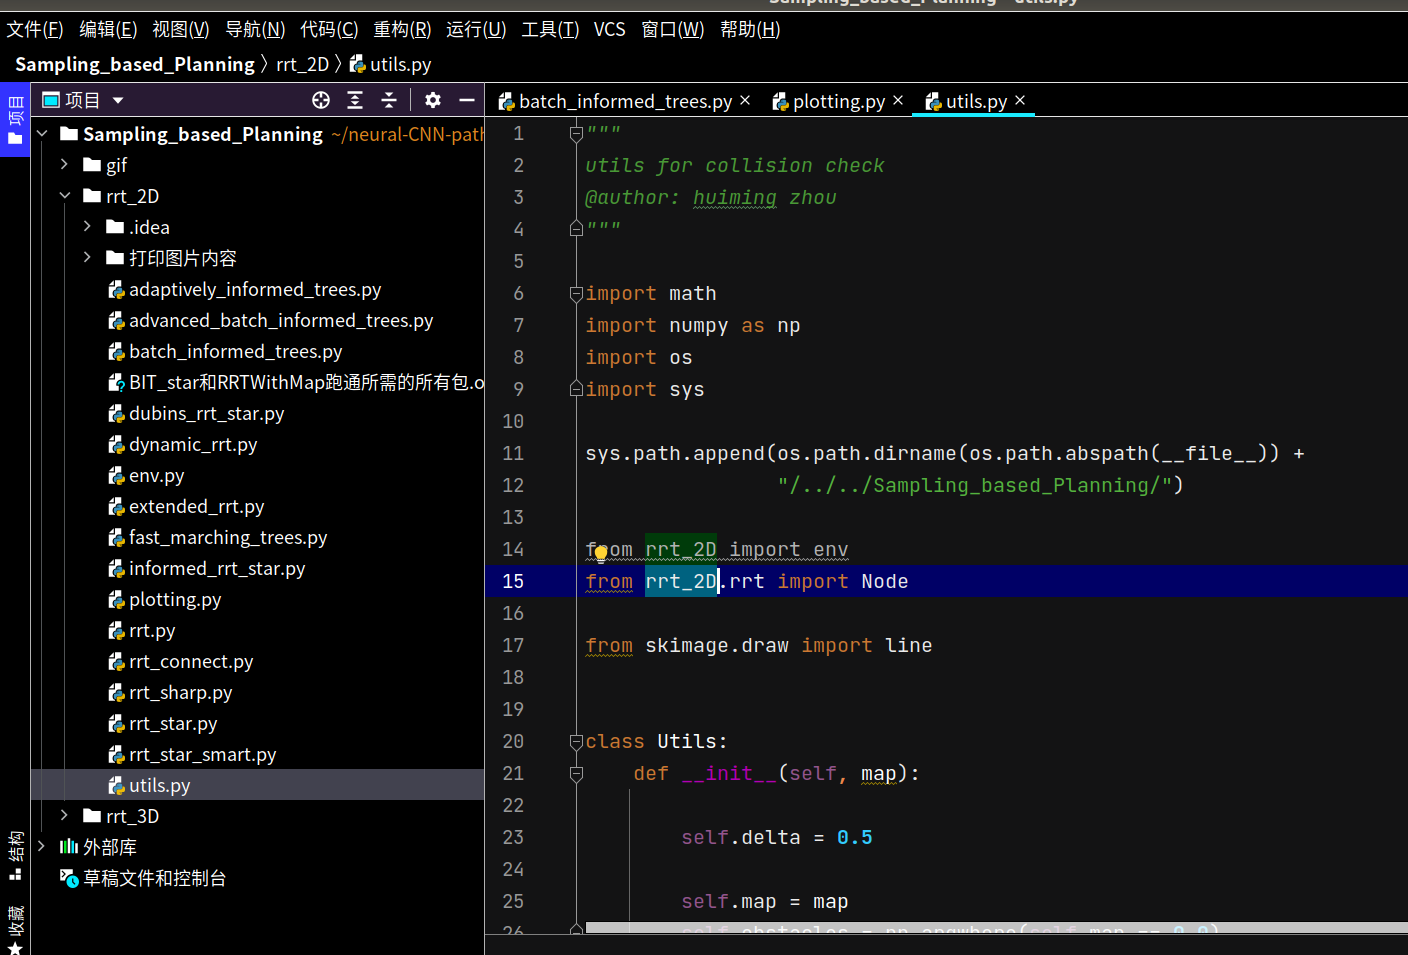1408x955 pixels.
Task: Open the project panel settings gear
Action: [432, 100]
